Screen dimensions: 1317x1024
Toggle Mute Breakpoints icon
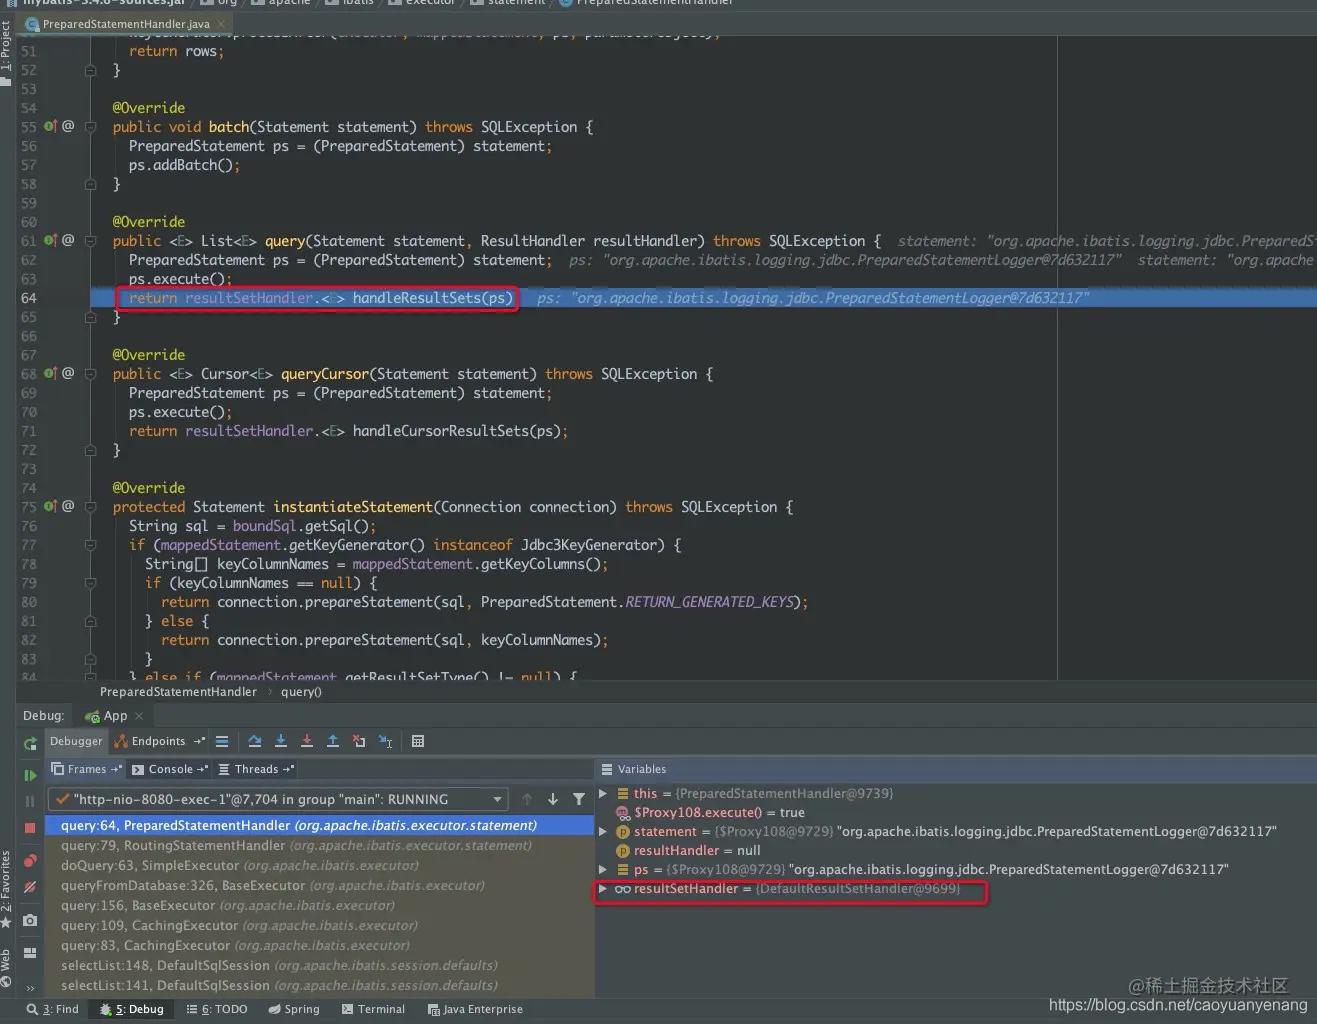[x=30, y=887]
